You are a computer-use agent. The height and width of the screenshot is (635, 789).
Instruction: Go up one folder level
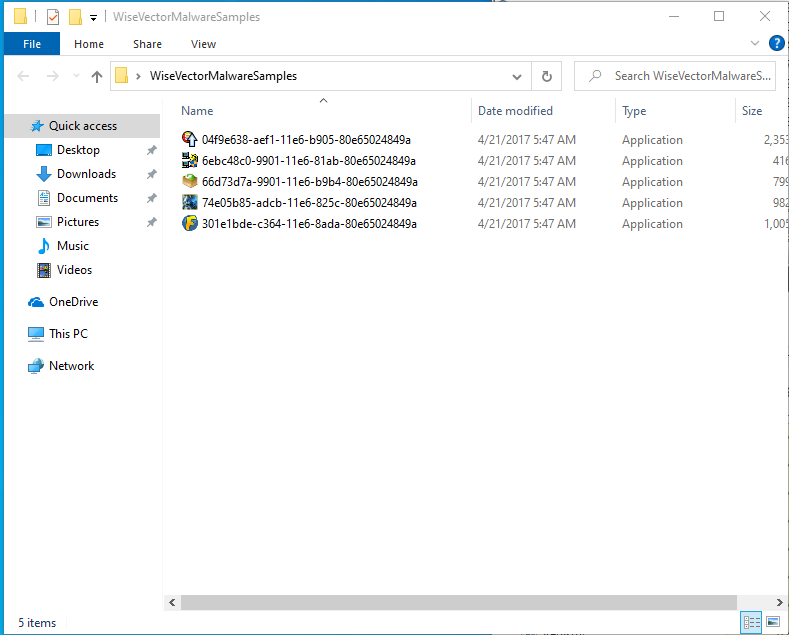[x=97, y=76]
